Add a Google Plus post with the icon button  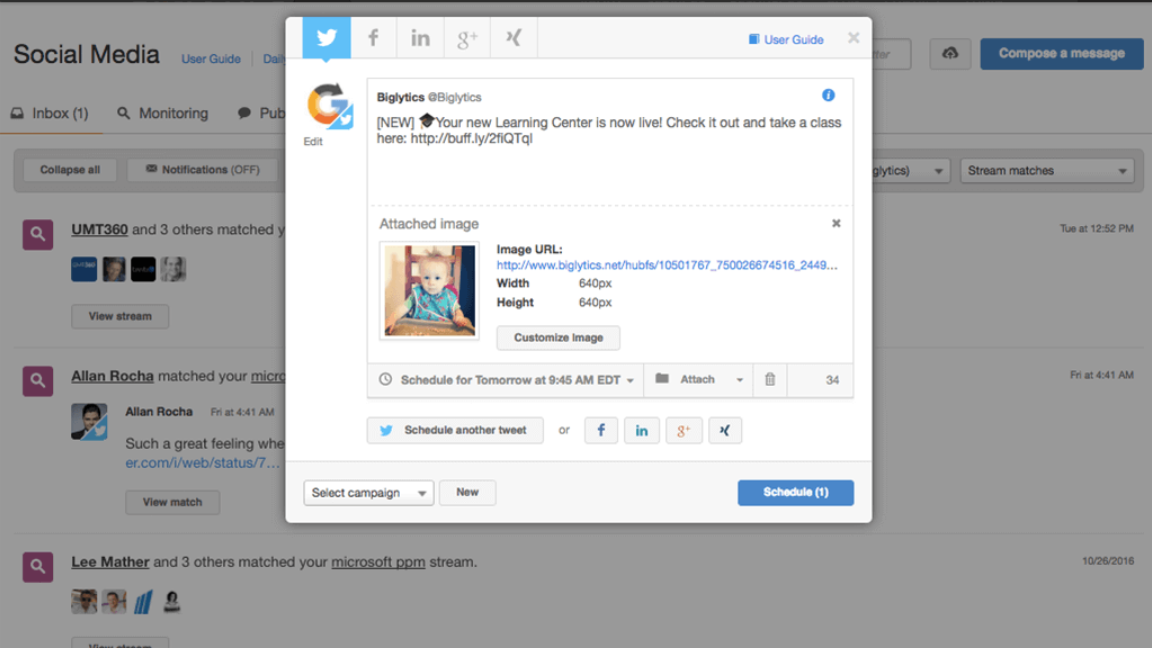coord(683,431)
